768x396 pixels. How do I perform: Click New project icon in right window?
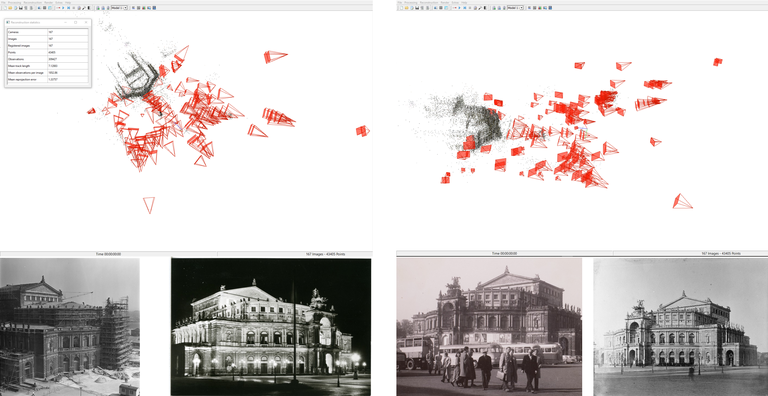pyautogui.click(x=402, y=8)
